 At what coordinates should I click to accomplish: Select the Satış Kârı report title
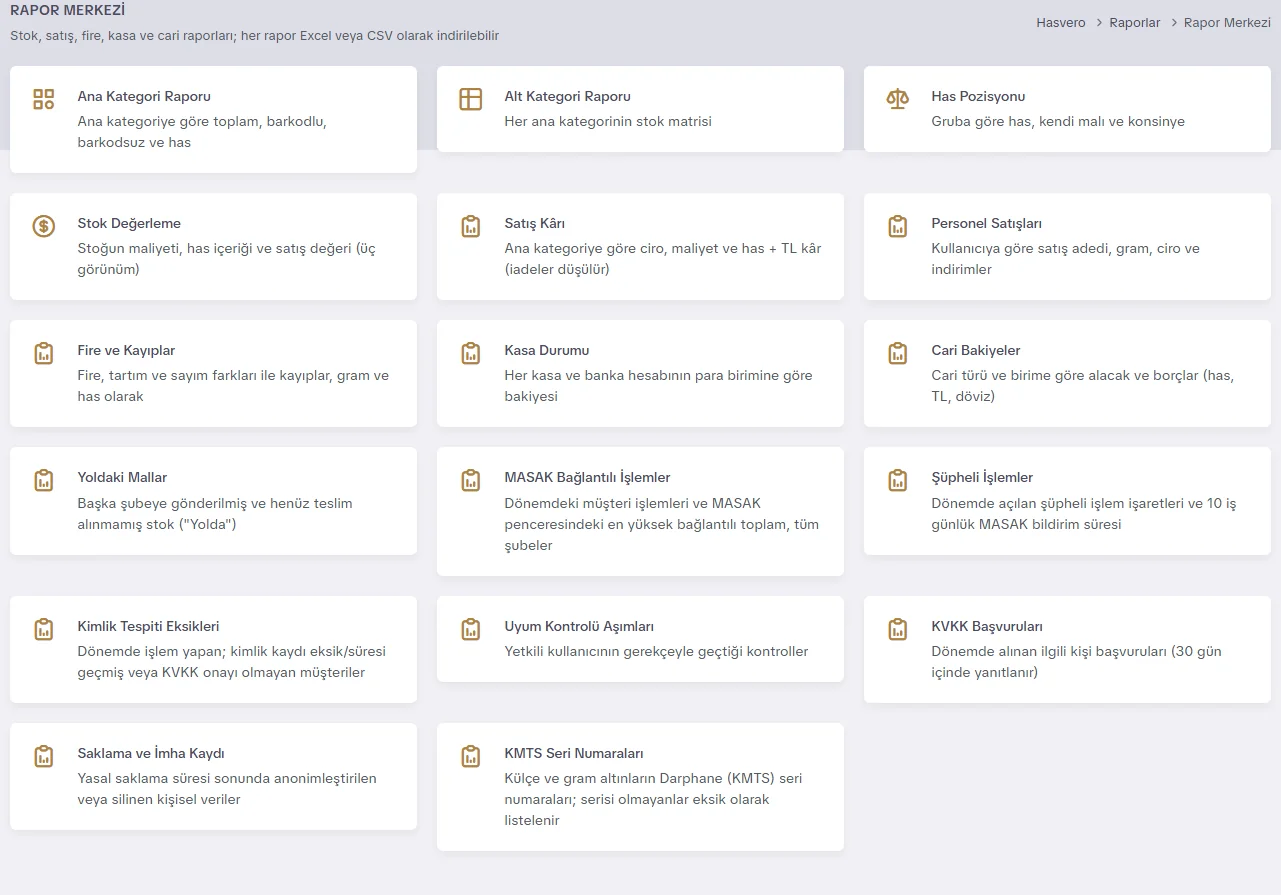534,224
